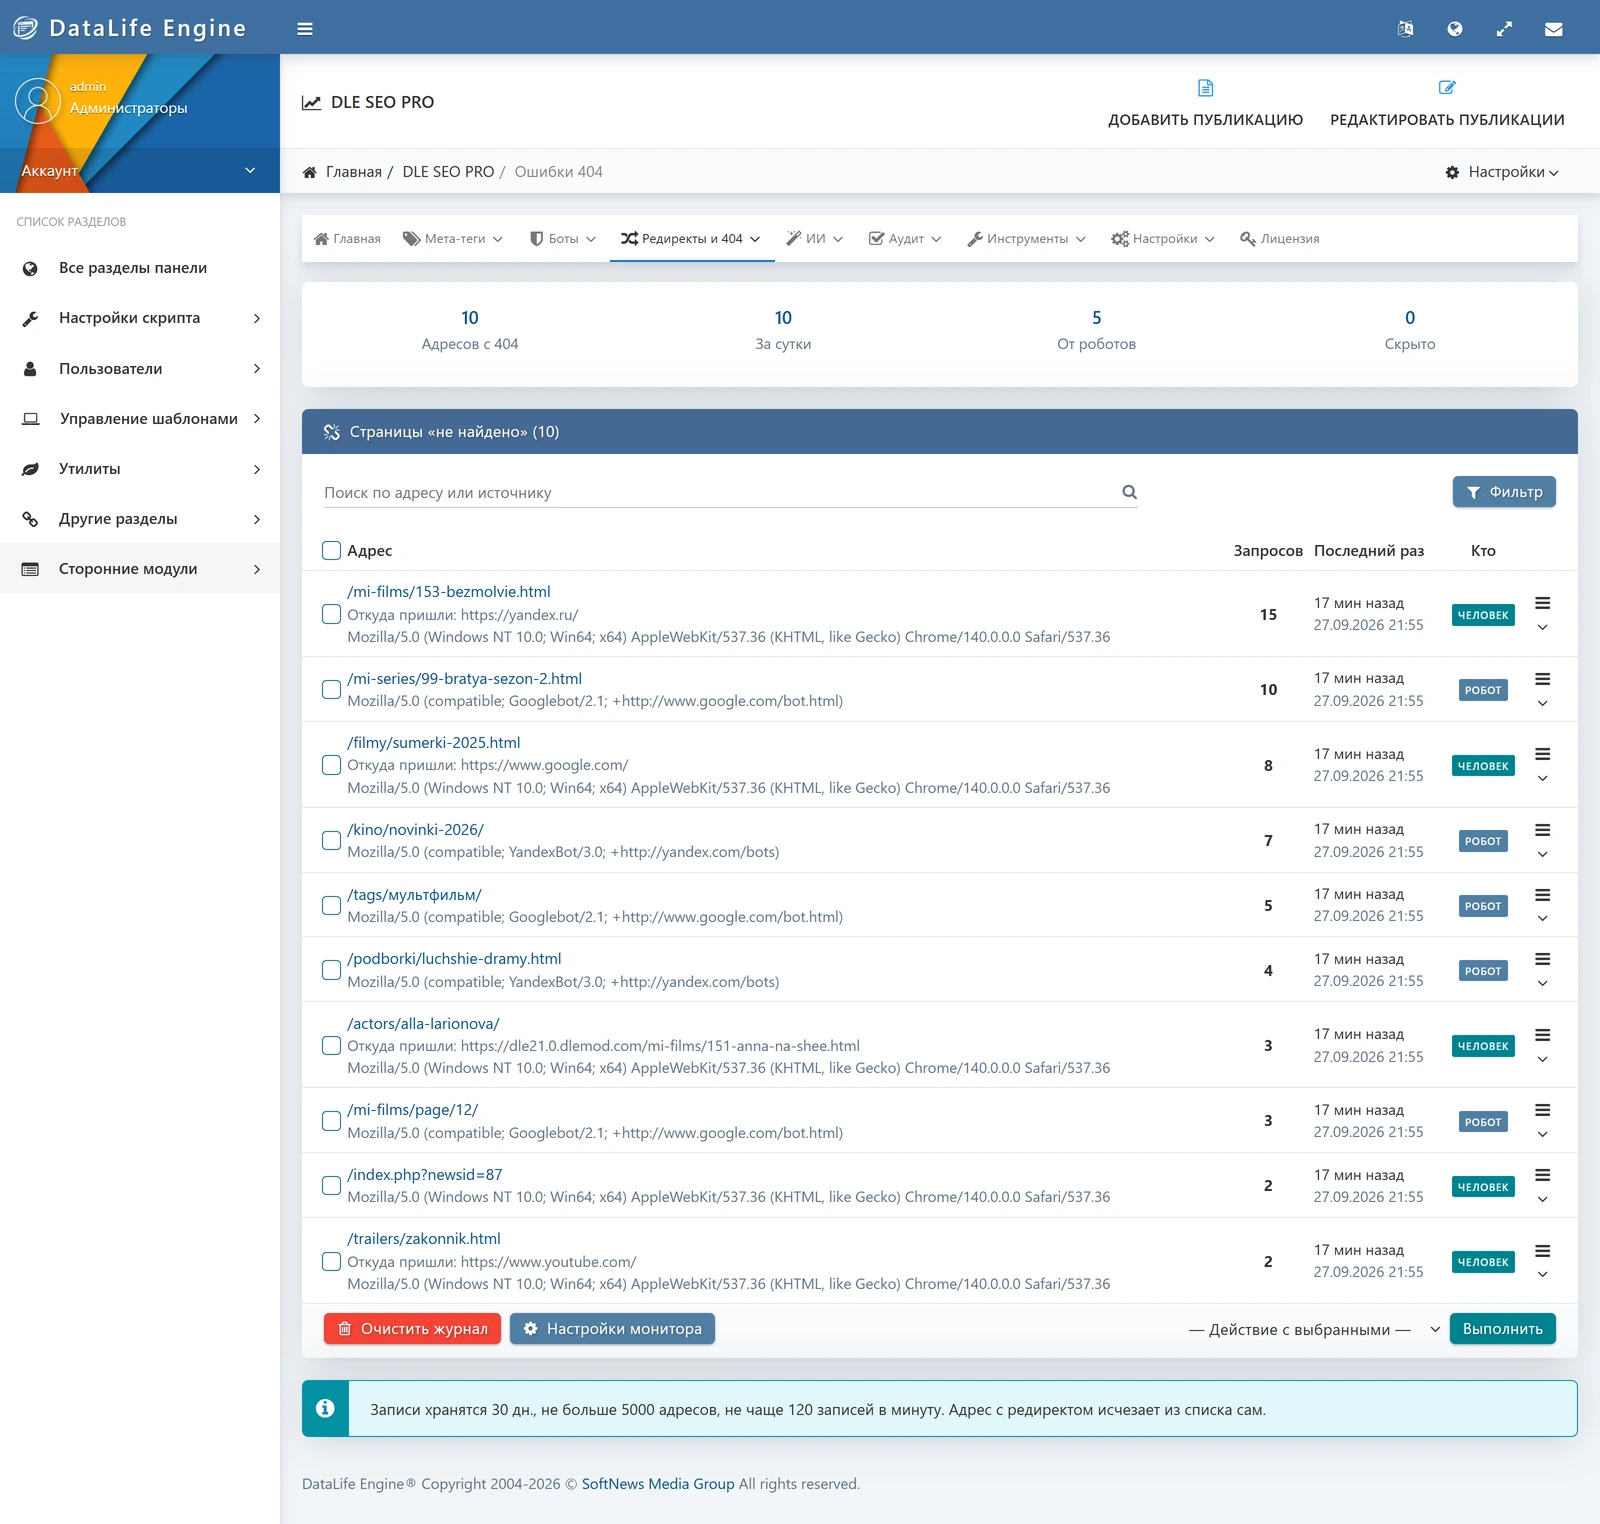Open Все разделы панели in sidebar

(x=140, y=268)
